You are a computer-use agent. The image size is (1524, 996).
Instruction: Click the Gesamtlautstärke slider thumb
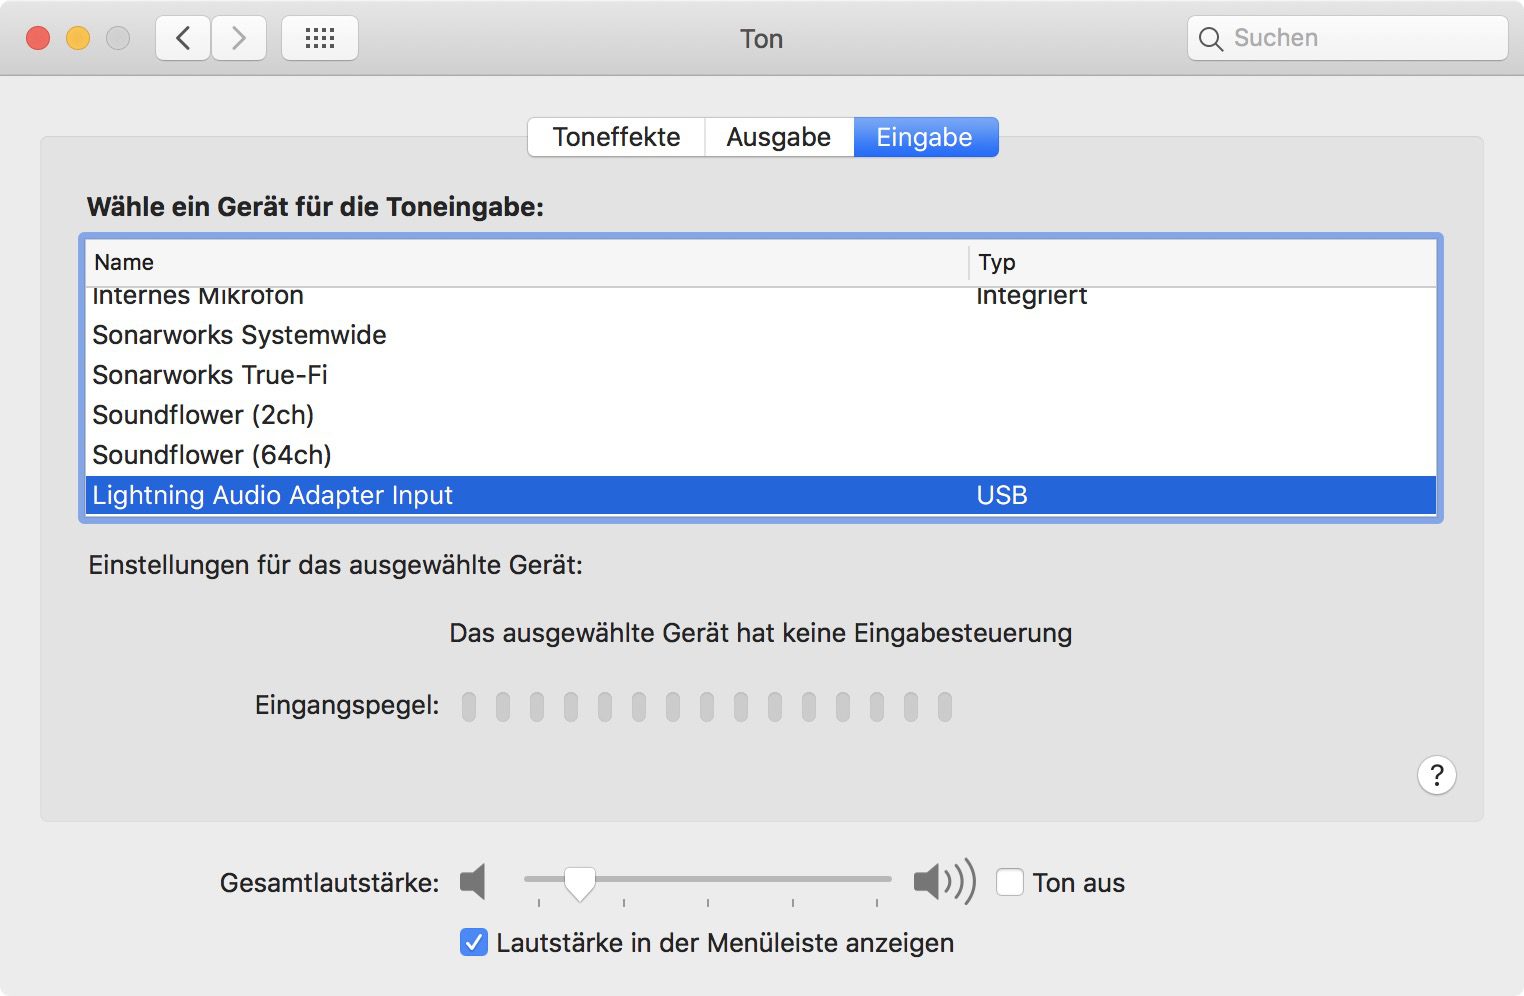point(580,882)
